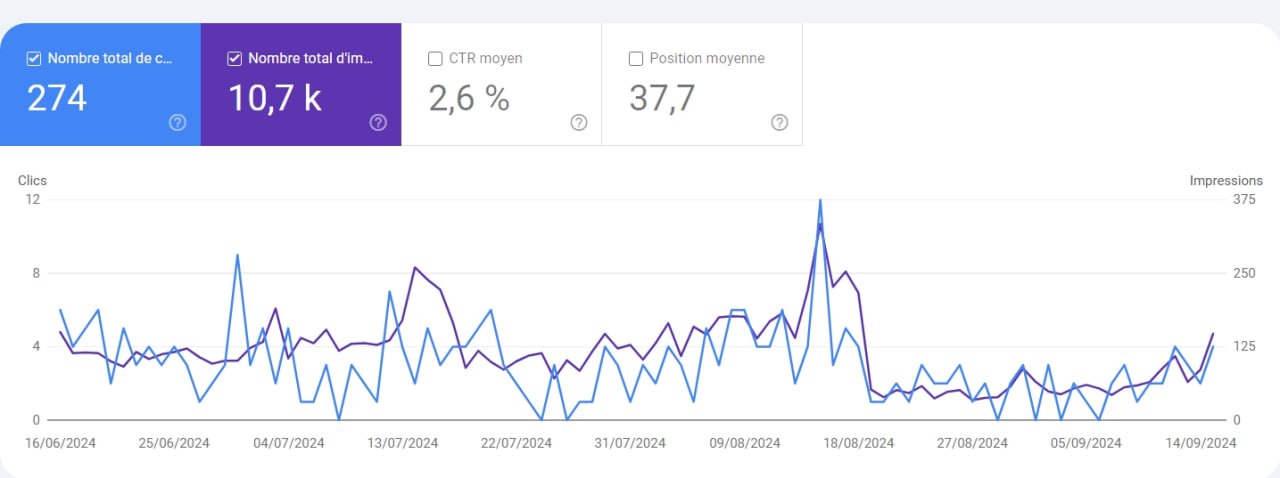Image resolution: width=1280 pixels, height=478 pixels.
Task: Click help icon on total clicks card
Action: point(177,122)
